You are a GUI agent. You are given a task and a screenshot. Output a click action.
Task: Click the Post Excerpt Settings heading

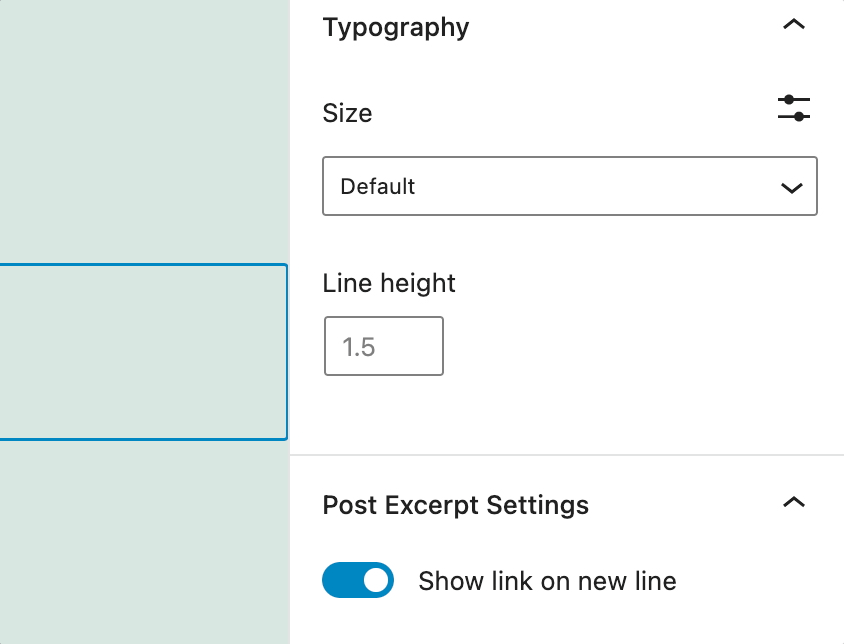455,505
